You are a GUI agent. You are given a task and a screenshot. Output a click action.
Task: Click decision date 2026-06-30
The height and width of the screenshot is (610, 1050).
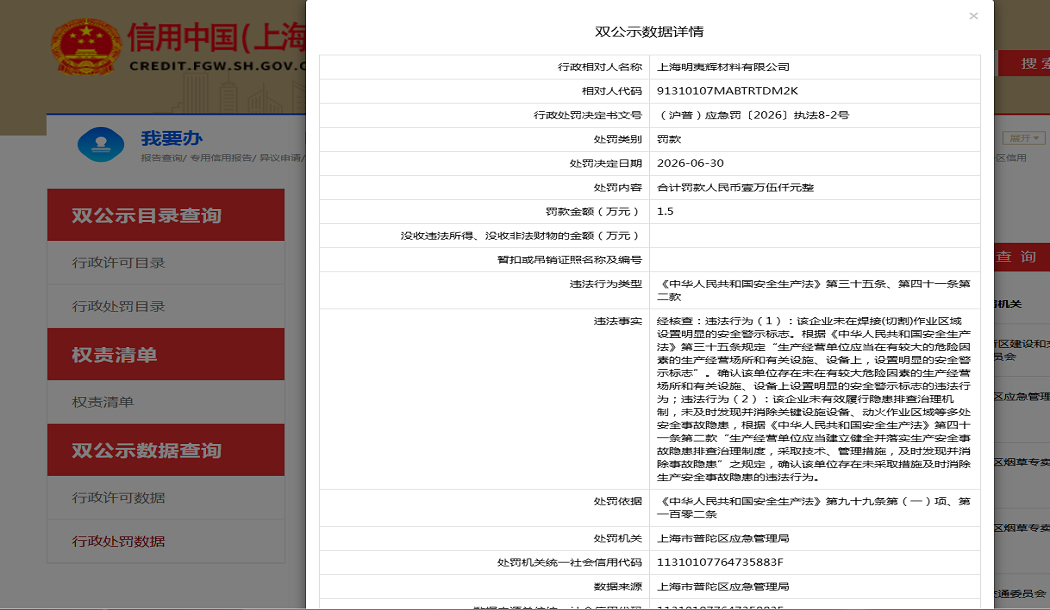690,163
